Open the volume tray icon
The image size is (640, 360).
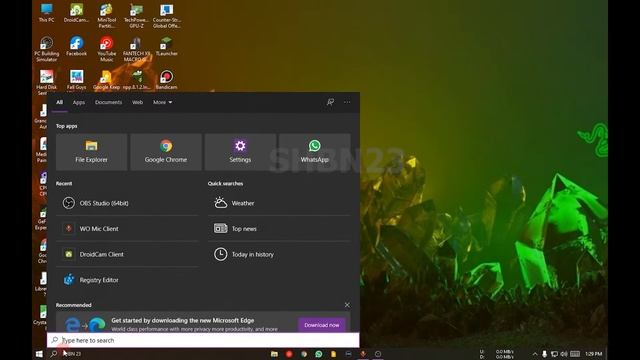pyautogui.click(x=564, y=354)
